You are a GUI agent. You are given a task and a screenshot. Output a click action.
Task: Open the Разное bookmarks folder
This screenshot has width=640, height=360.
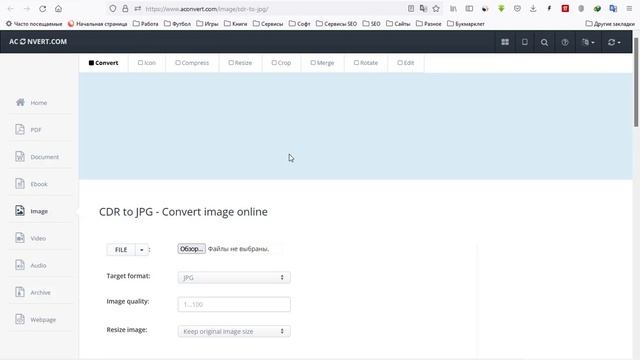[x=429, y=24]
